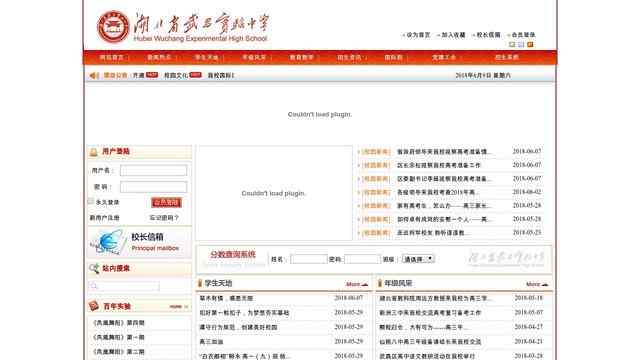
Task: Open 学生天地 in the red navigation bar
Action: [x=207, y=58]
